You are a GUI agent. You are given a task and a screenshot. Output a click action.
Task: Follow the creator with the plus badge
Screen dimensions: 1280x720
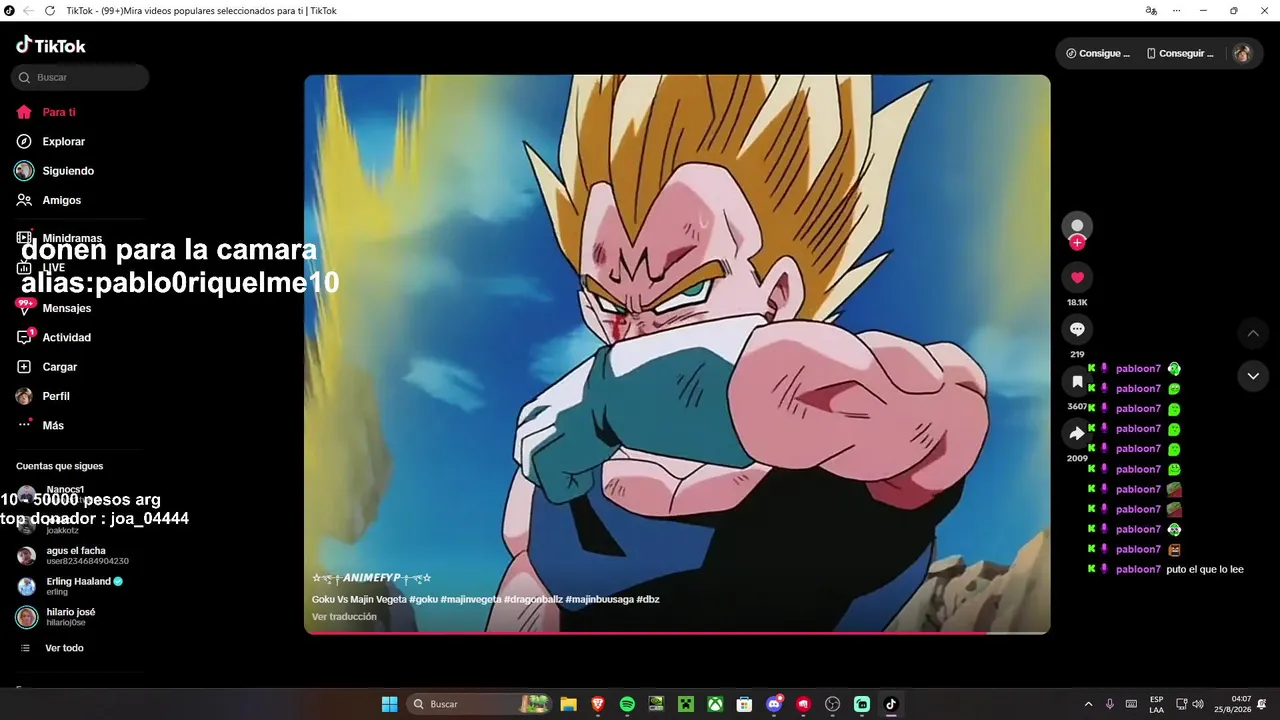(x=1077, y=242)
